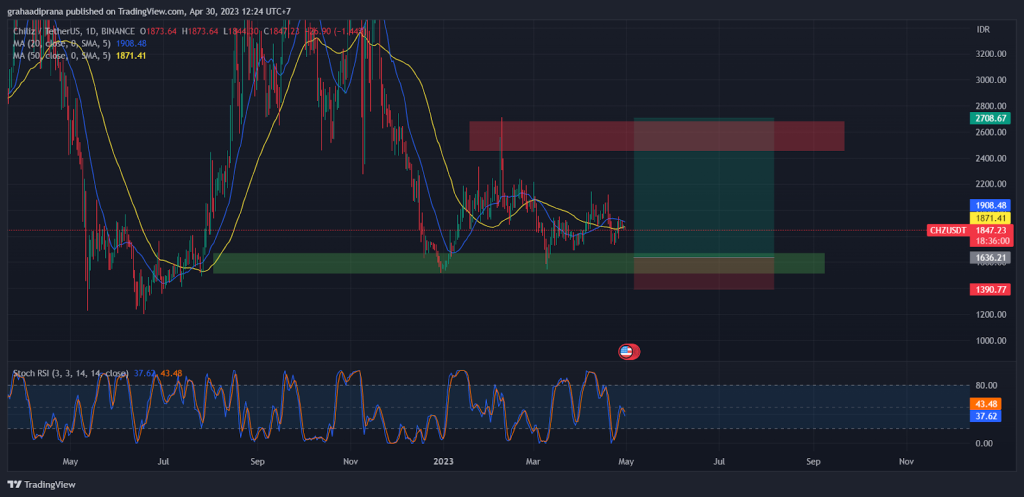Click the 80.00 label on Stoch RSI scale
Screen dimensions: 1024x497
[x=987, y=385]
